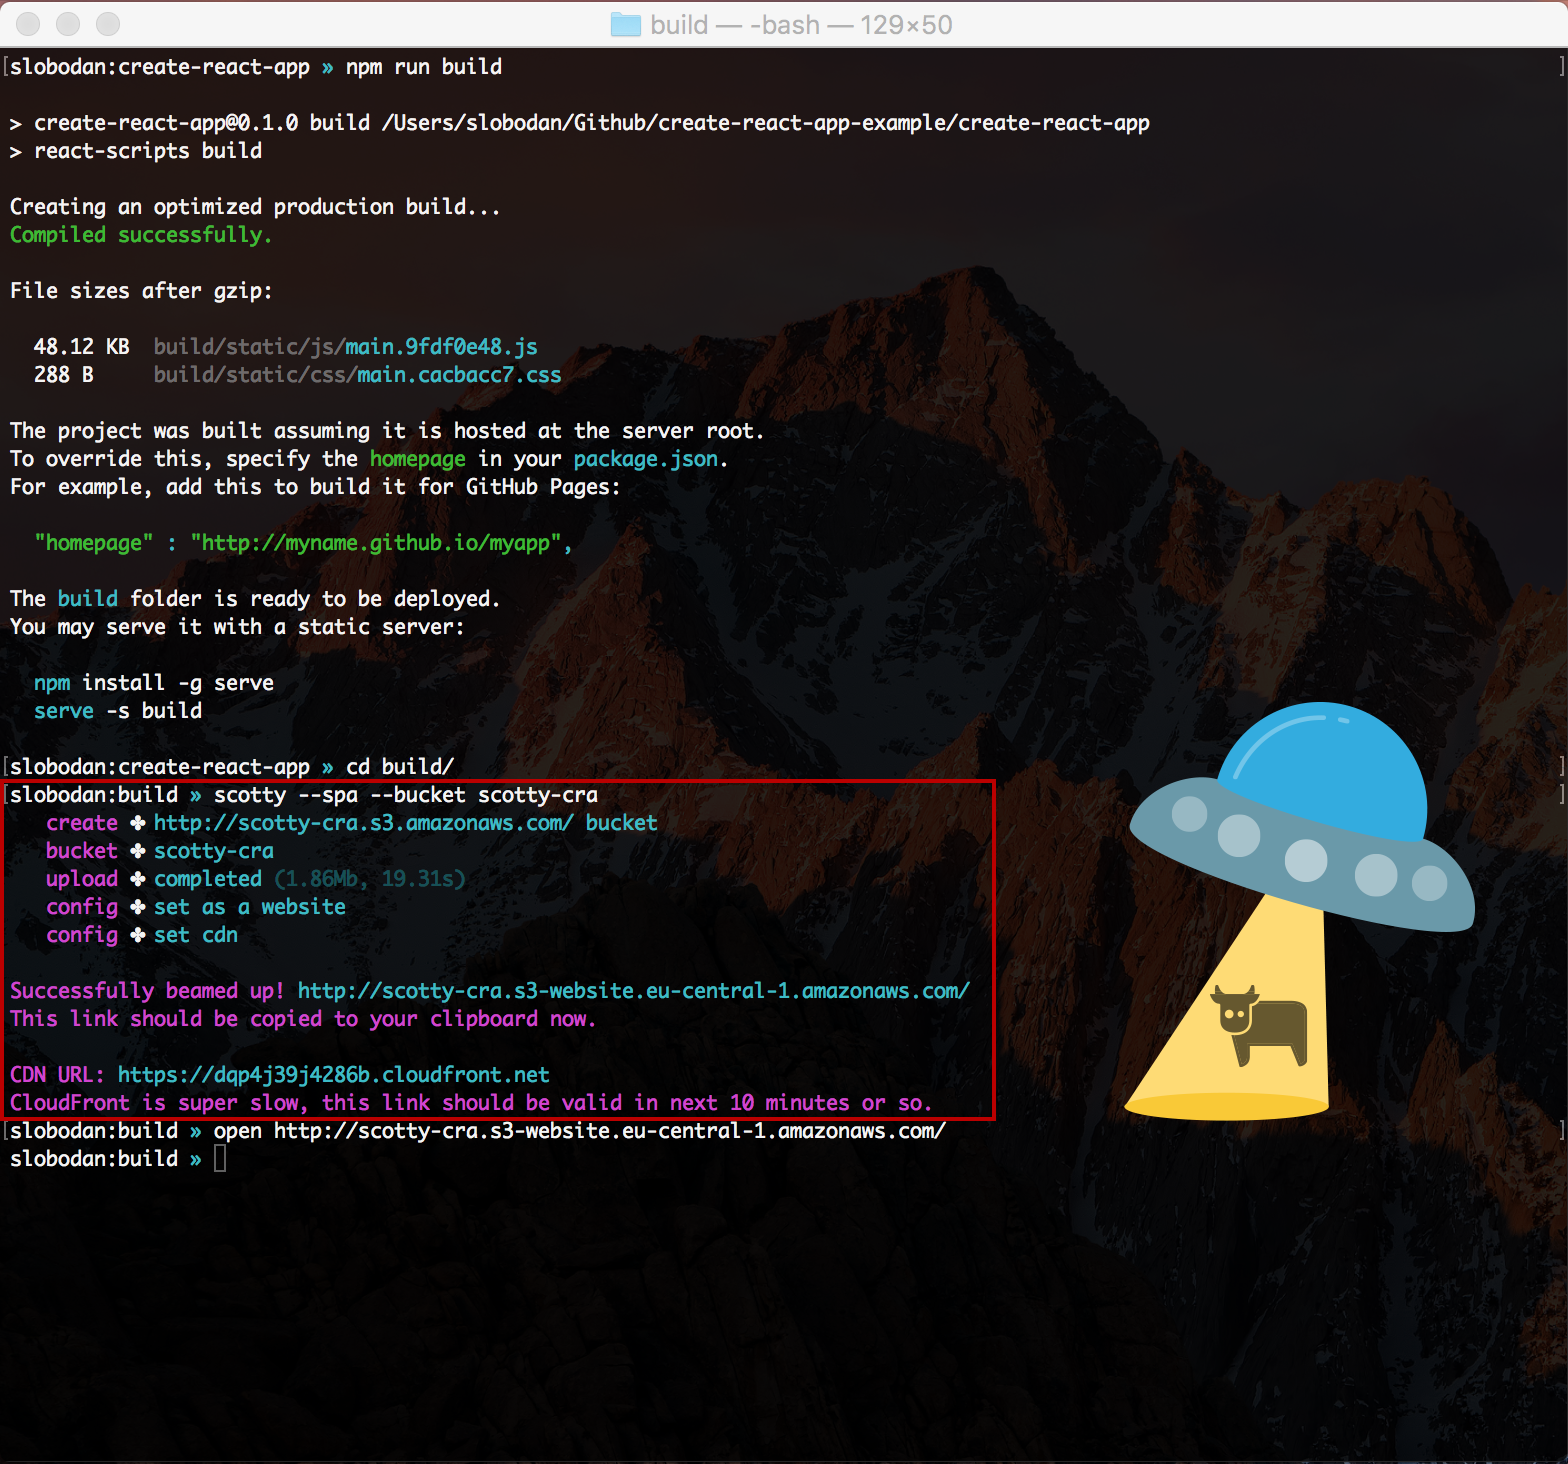Click the '48.12 KB' file size value
This screenshot has height=1464, width=1568.
(x=82, y=347)
